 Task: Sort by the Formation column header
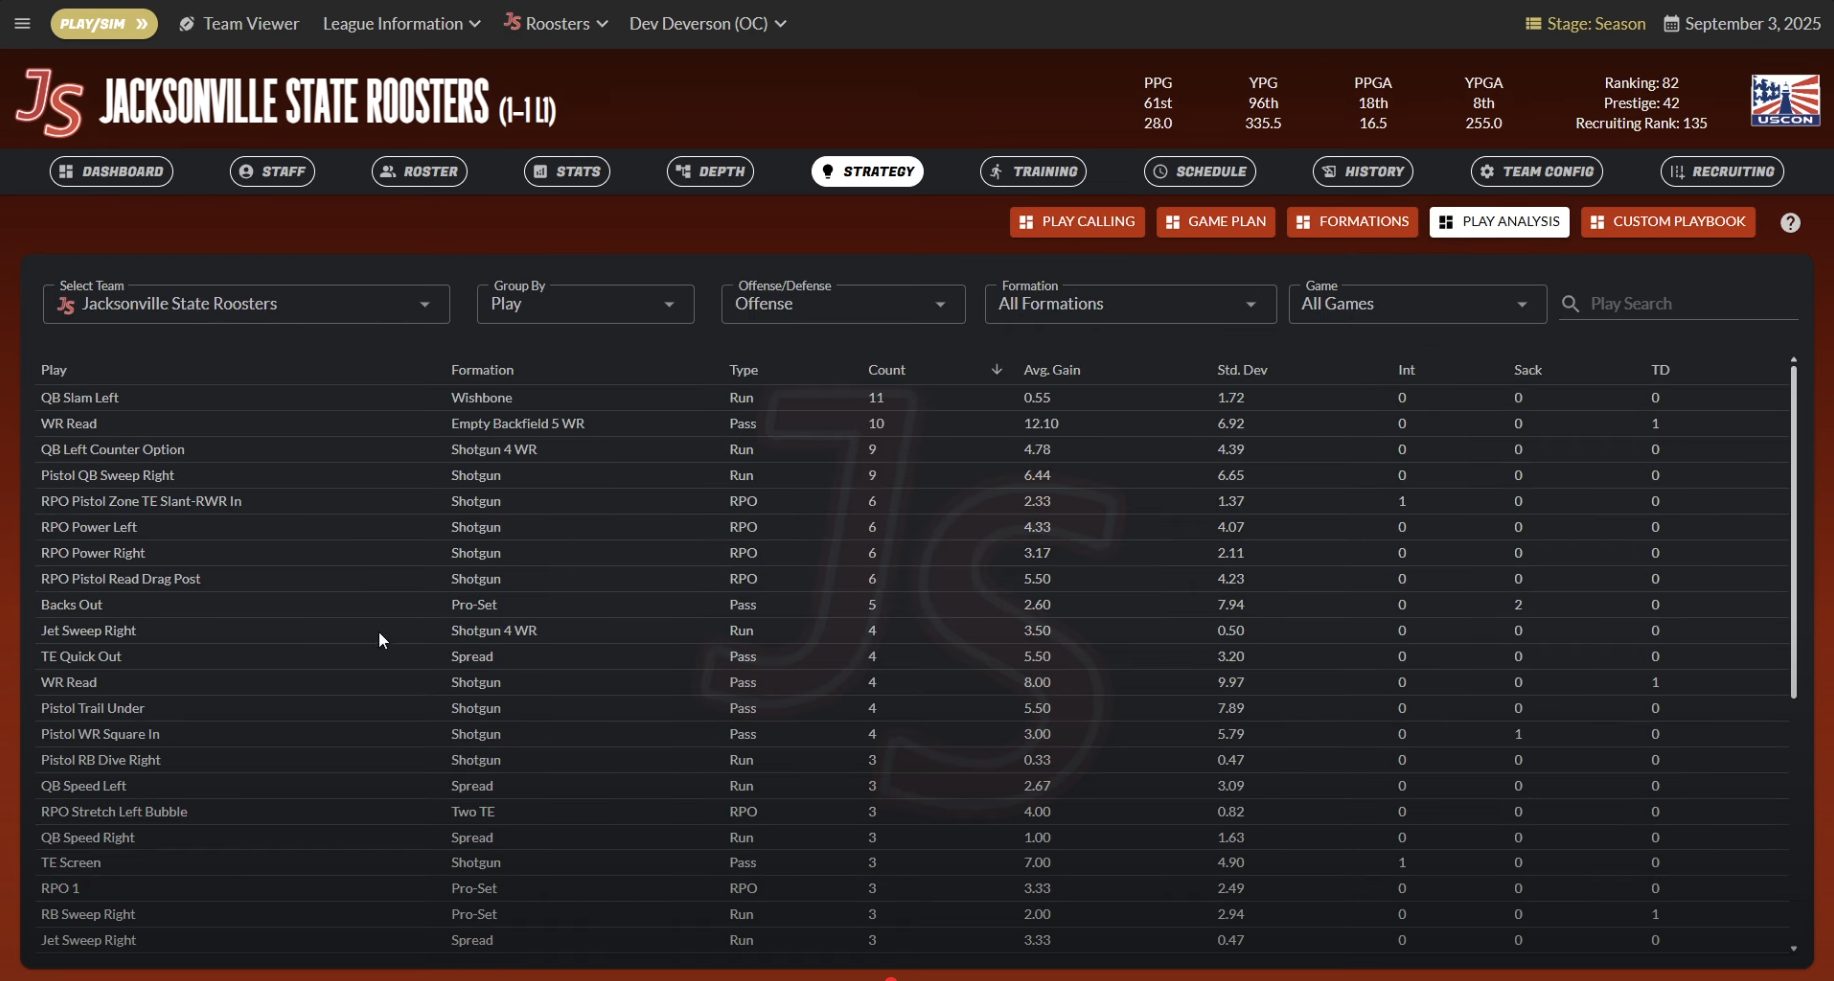[x=482, y=370]
